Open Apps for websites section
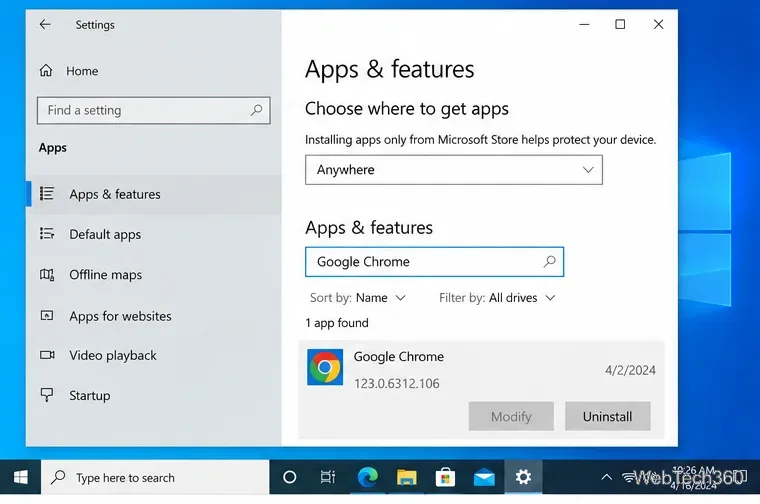Image resolution: width=760 pixels, height=504 pixels. (x=154, y=316)
